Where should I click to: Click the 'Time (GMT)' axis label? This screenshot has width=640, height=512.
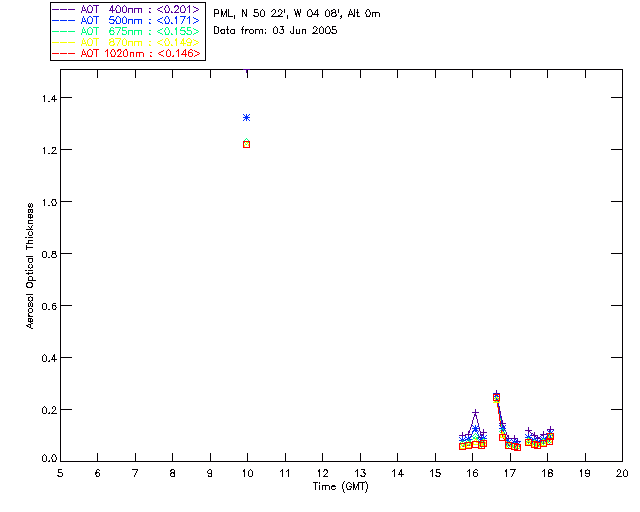[340, 487]
